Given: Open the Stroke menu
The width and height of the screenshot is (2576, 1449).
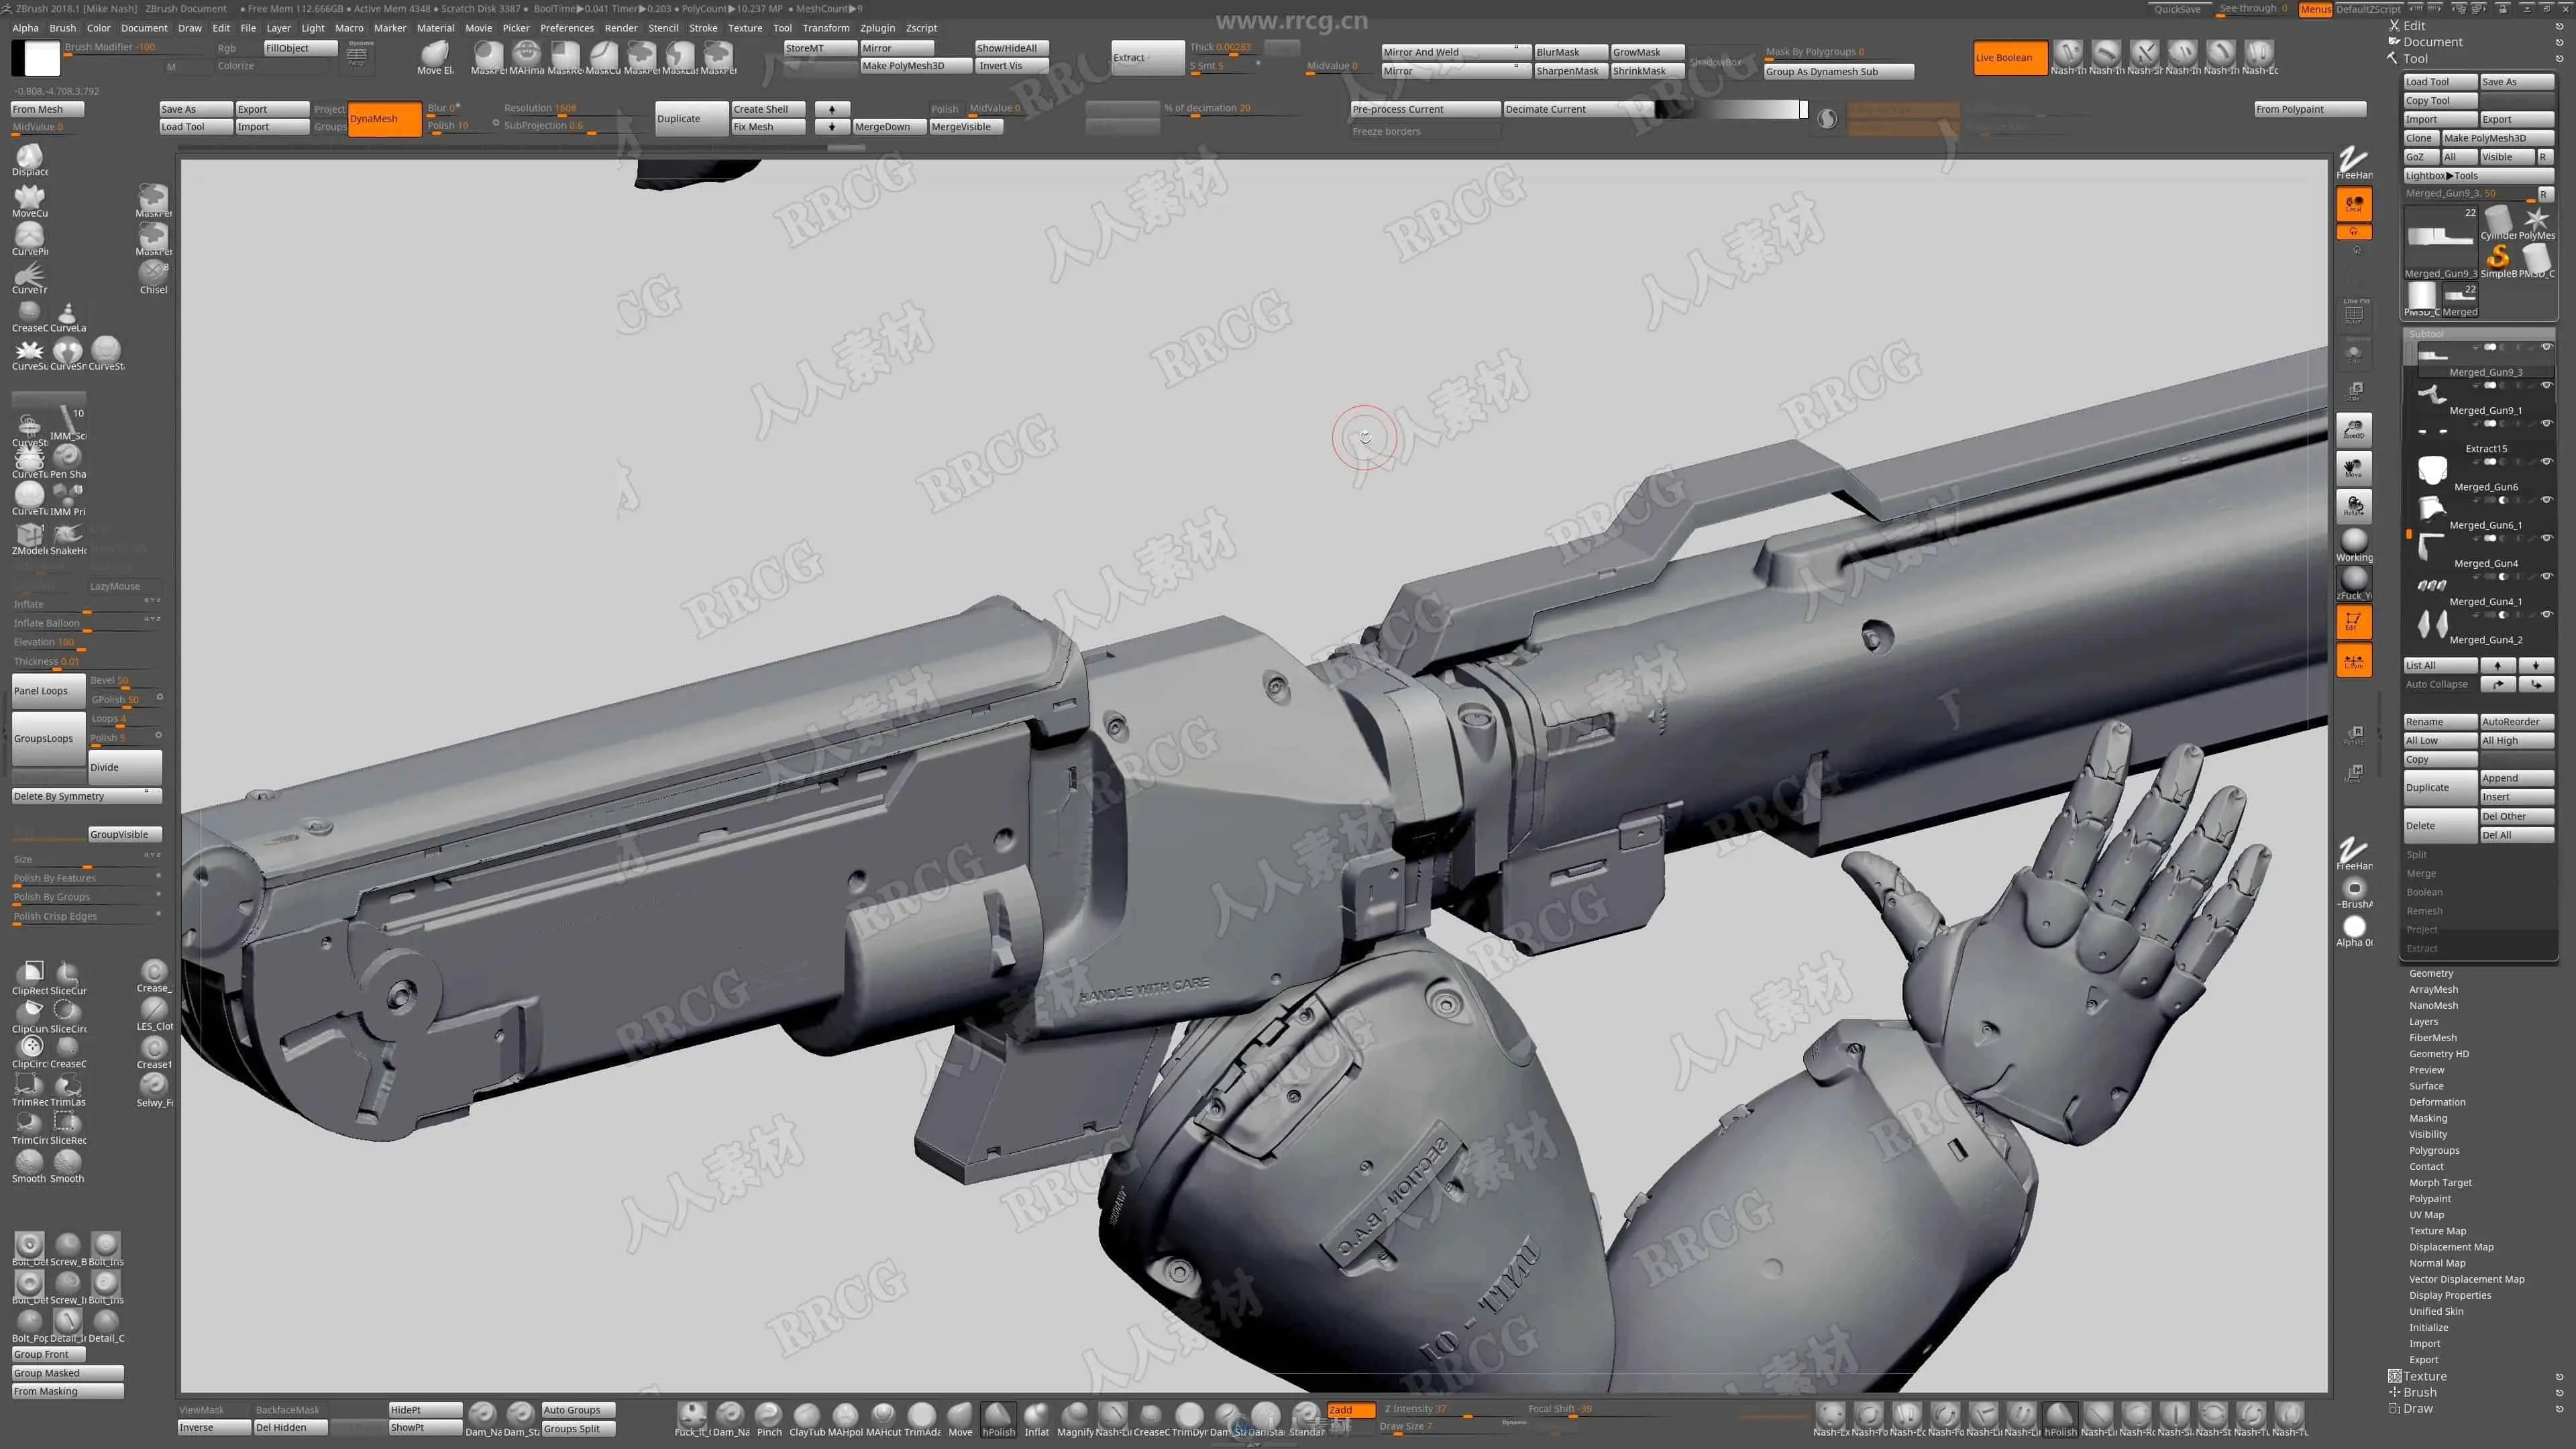Looking at the screenshot, I should pyautogui.click(x=703, y=28).
